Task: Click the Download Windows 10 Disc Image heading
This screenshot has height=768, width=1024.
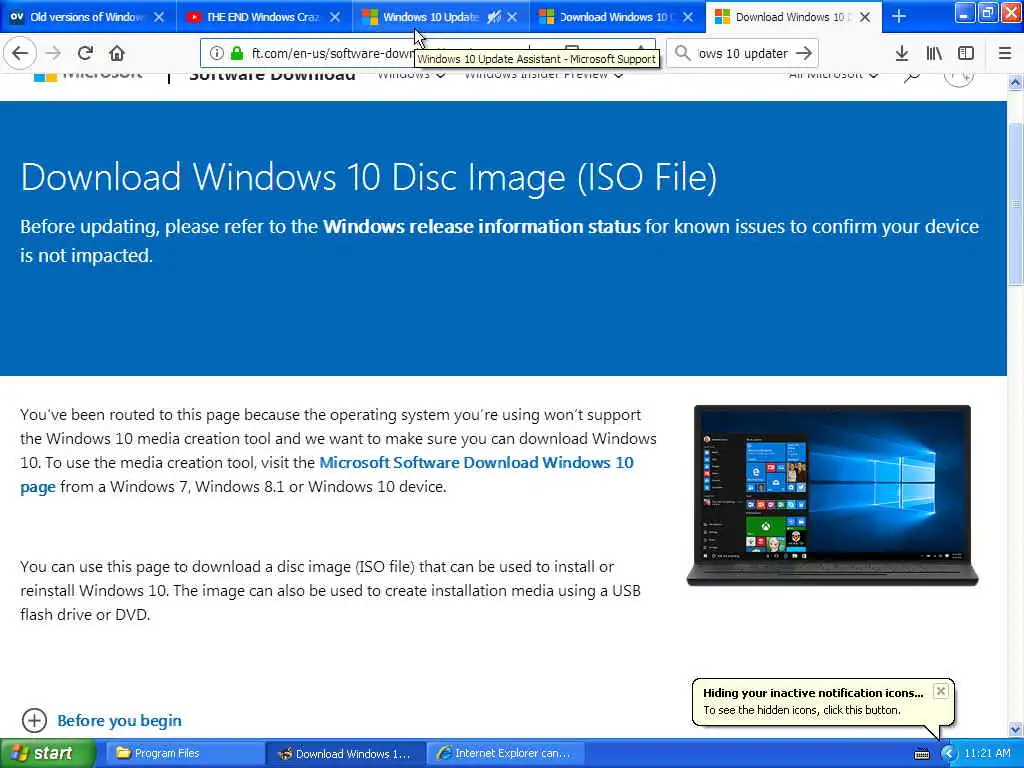Action: 369,177
